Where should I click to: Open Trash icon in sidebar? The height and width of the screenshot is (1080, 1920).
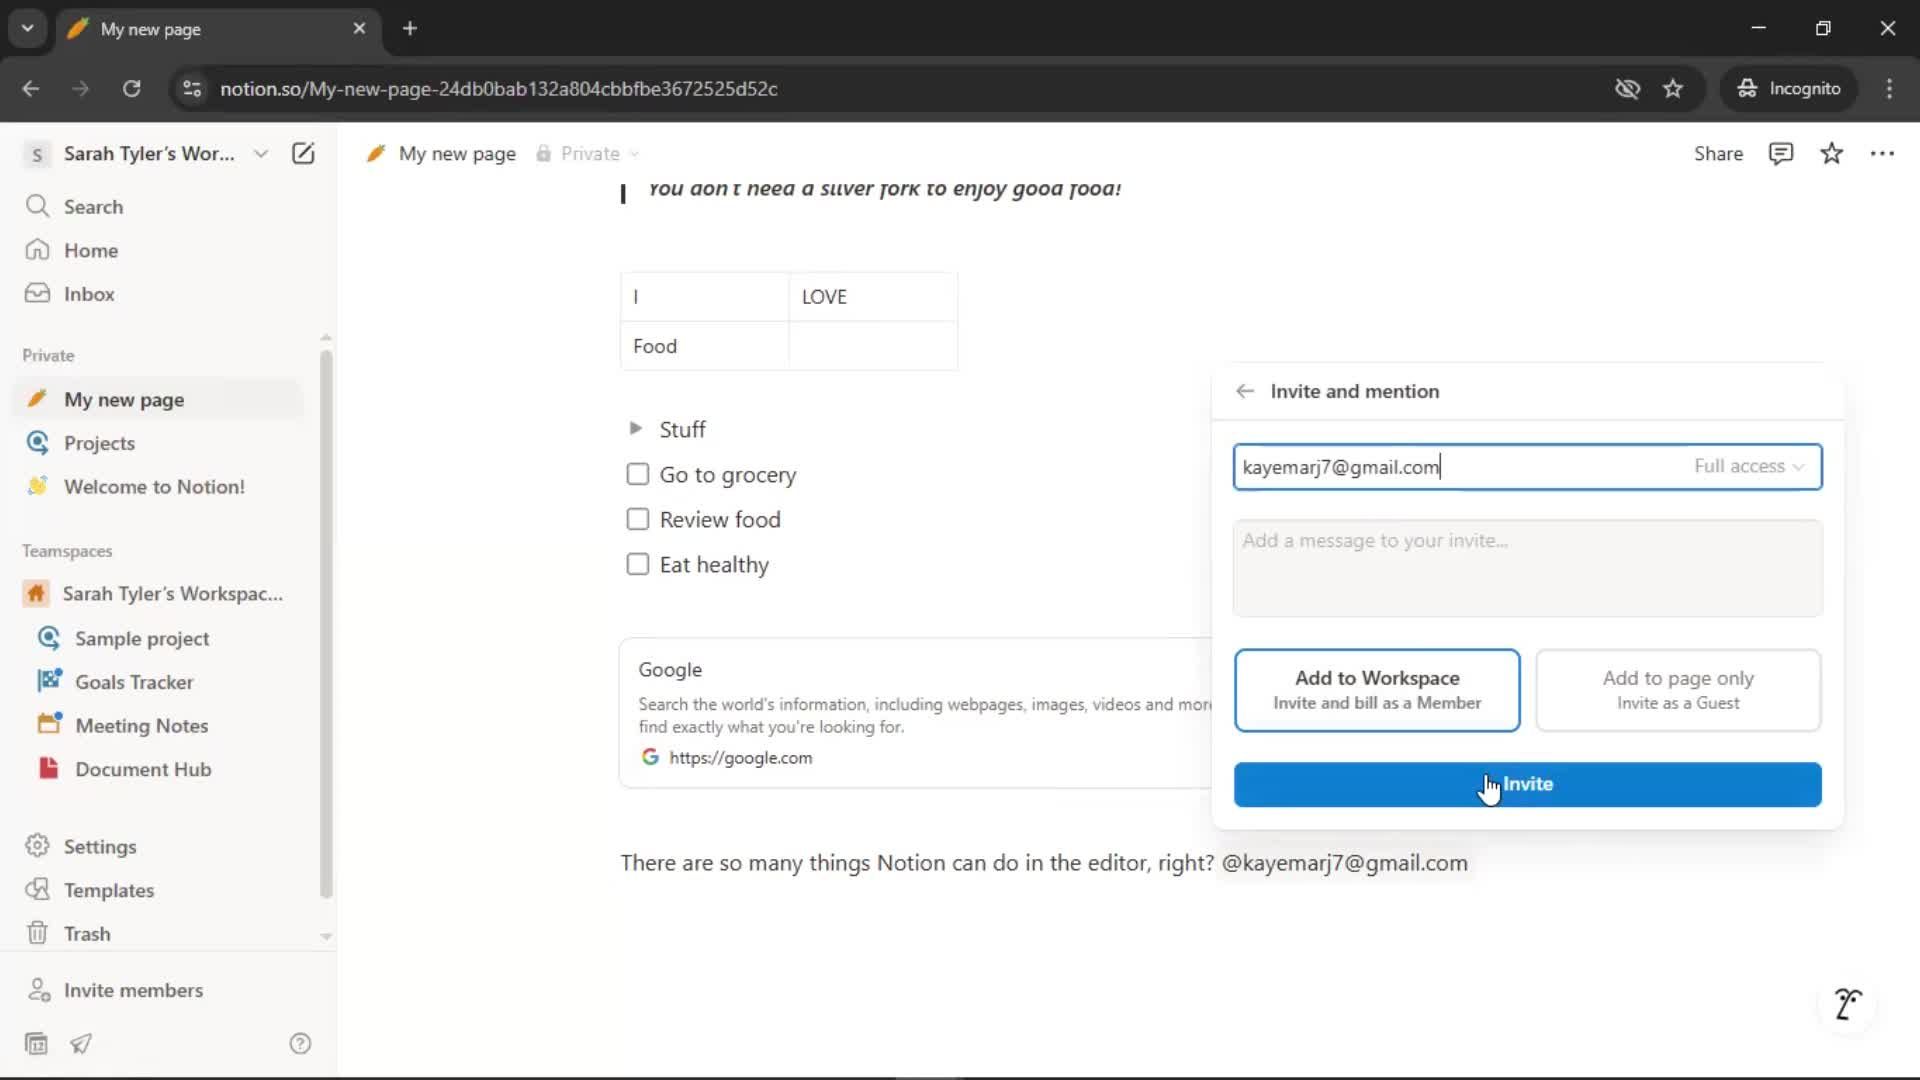(x=37, y=933)
